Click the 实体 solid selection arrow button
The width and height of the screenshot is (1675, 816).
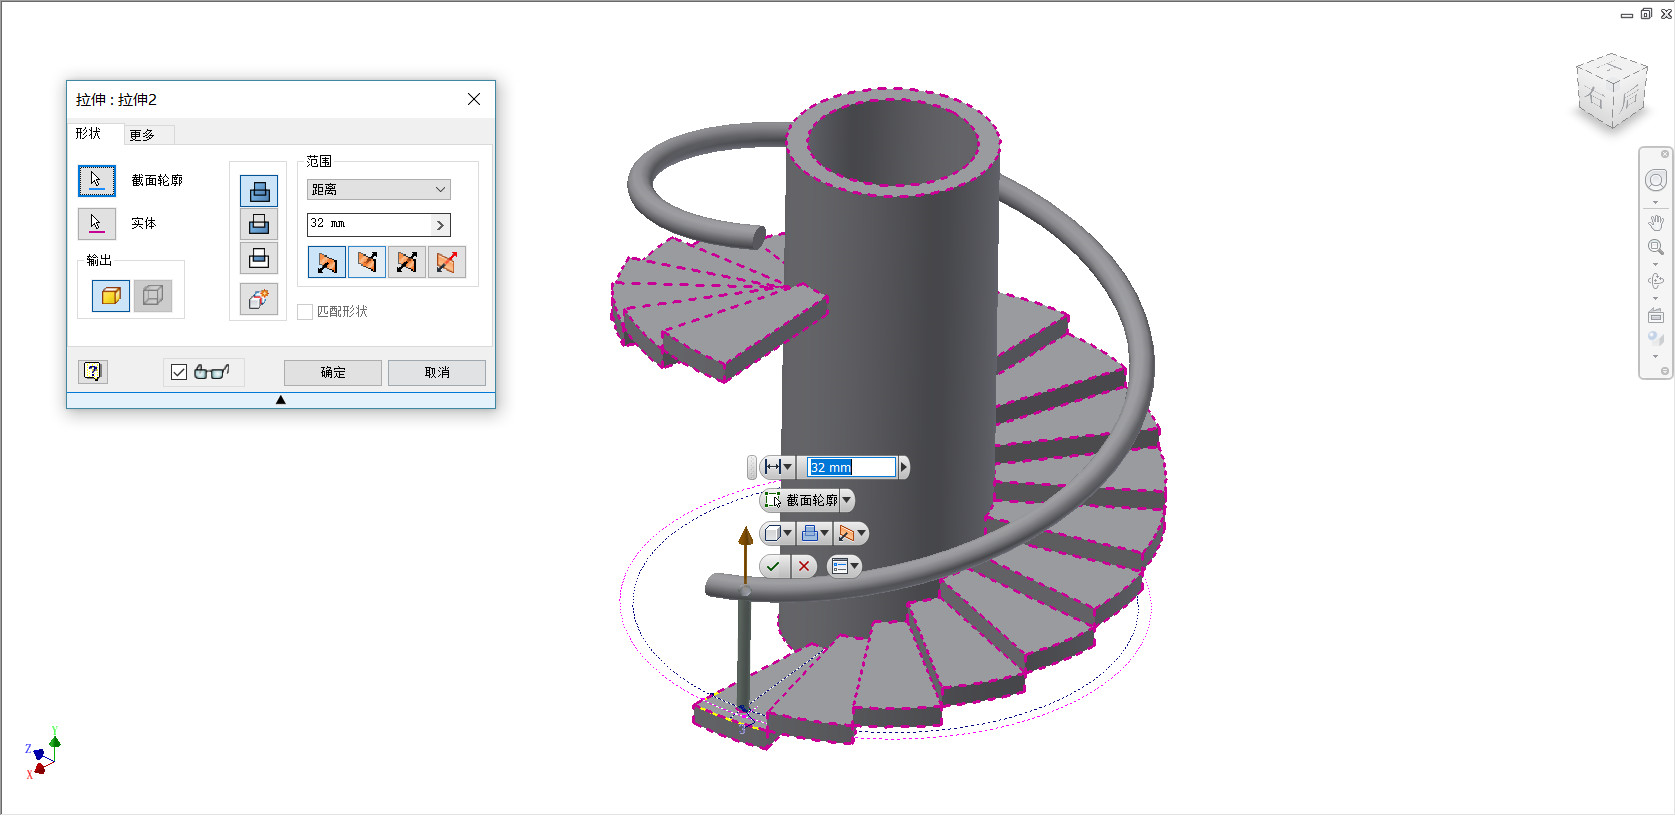pos(97,223)
